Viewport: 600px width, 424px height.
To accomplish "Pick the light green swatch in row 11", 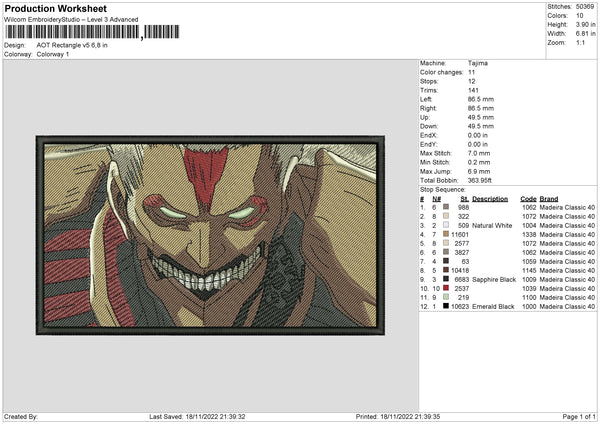I will (x=446, y=297).
